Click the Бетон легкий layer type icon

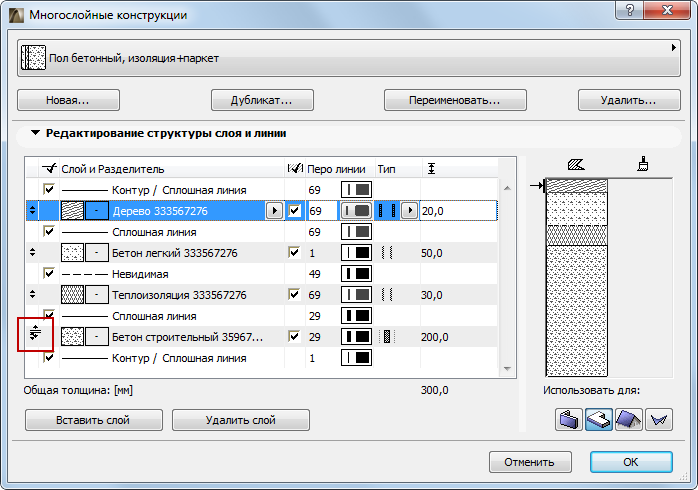click(x=387, y=253)
